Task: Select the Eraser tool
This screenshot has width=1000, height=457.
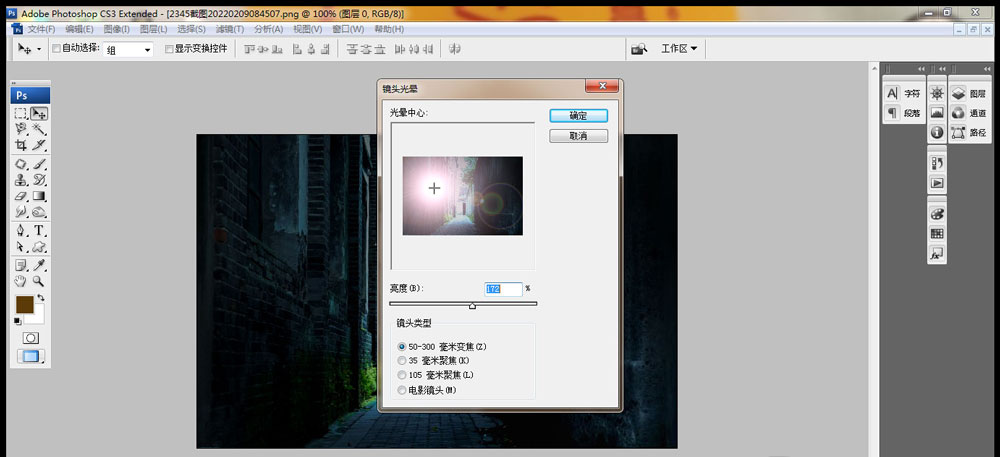Action: [21, 196]
